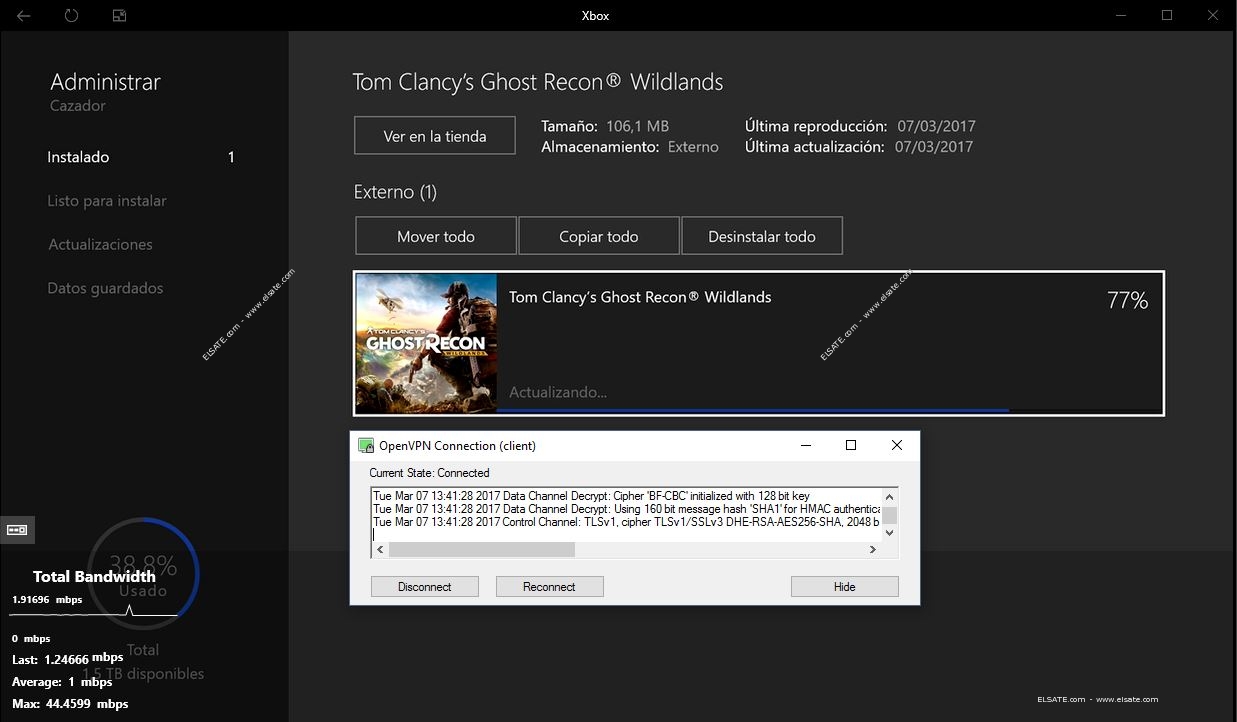Click the horizontal scrollbar thumb in OpenVPN log
The image size is (1237, 722).
(482, 549)
